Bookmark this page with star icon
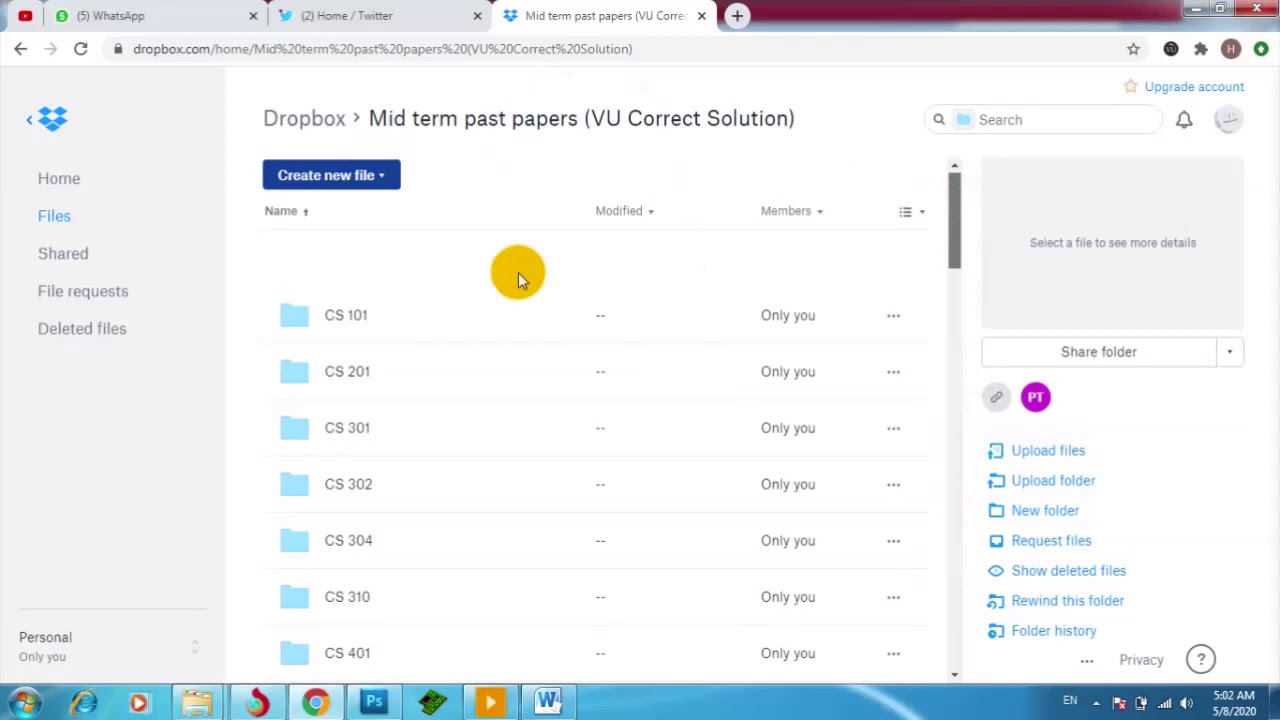This screenshot has height=720, width=1280. 1133,49
